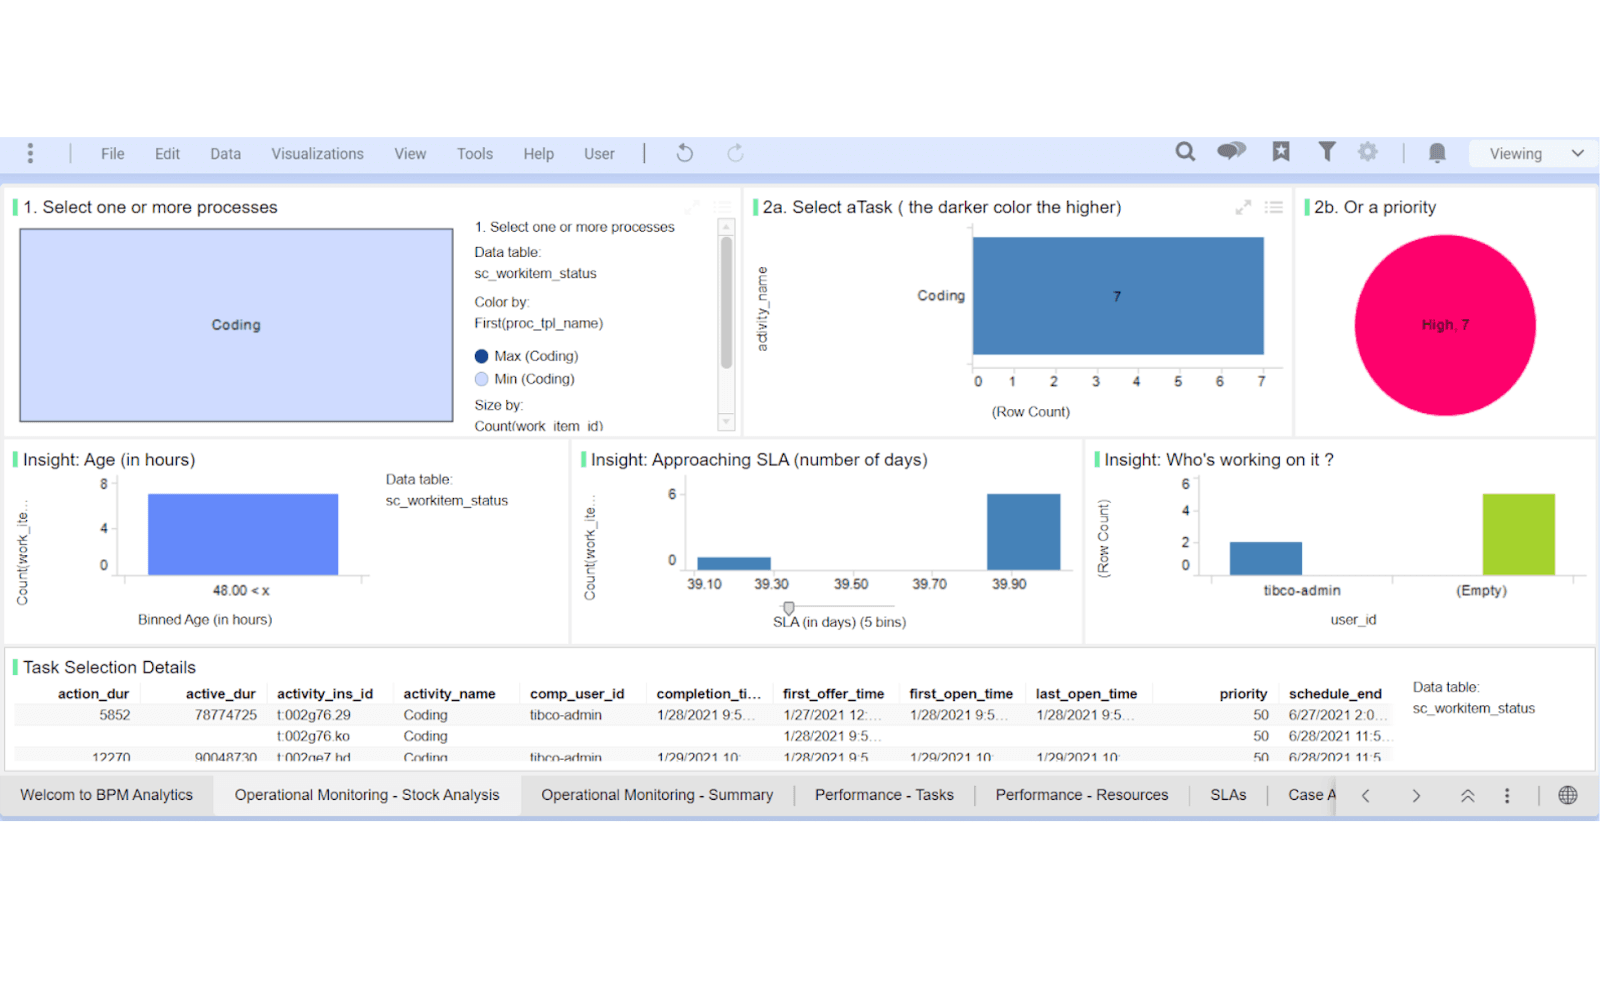Viewport: 1600px width, 1004px height.
Task: Select the (Empty) green user bar
Action: click(x=1518, y=534)
